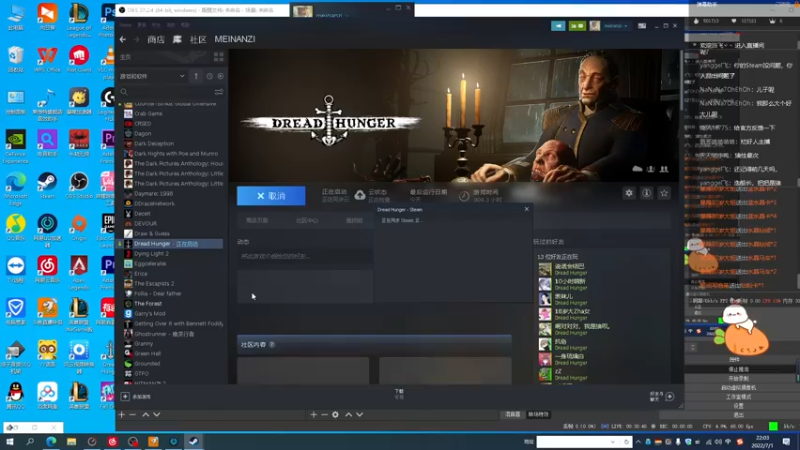Move scene down with OBS down arrow
The height and width of the screenshot is (450, 800).
pyautogui.click(x=157, y=415)
